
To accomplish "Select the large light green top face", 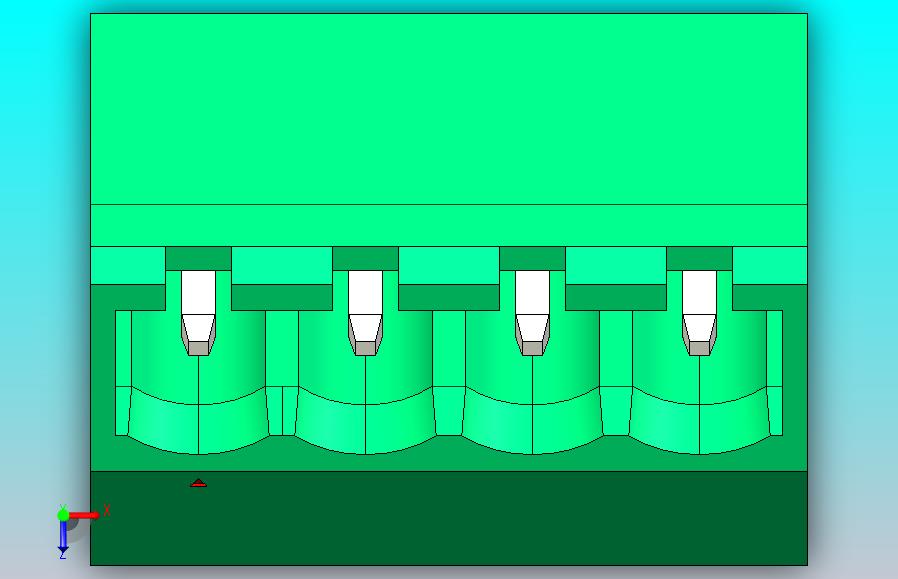I will [449, 109].
